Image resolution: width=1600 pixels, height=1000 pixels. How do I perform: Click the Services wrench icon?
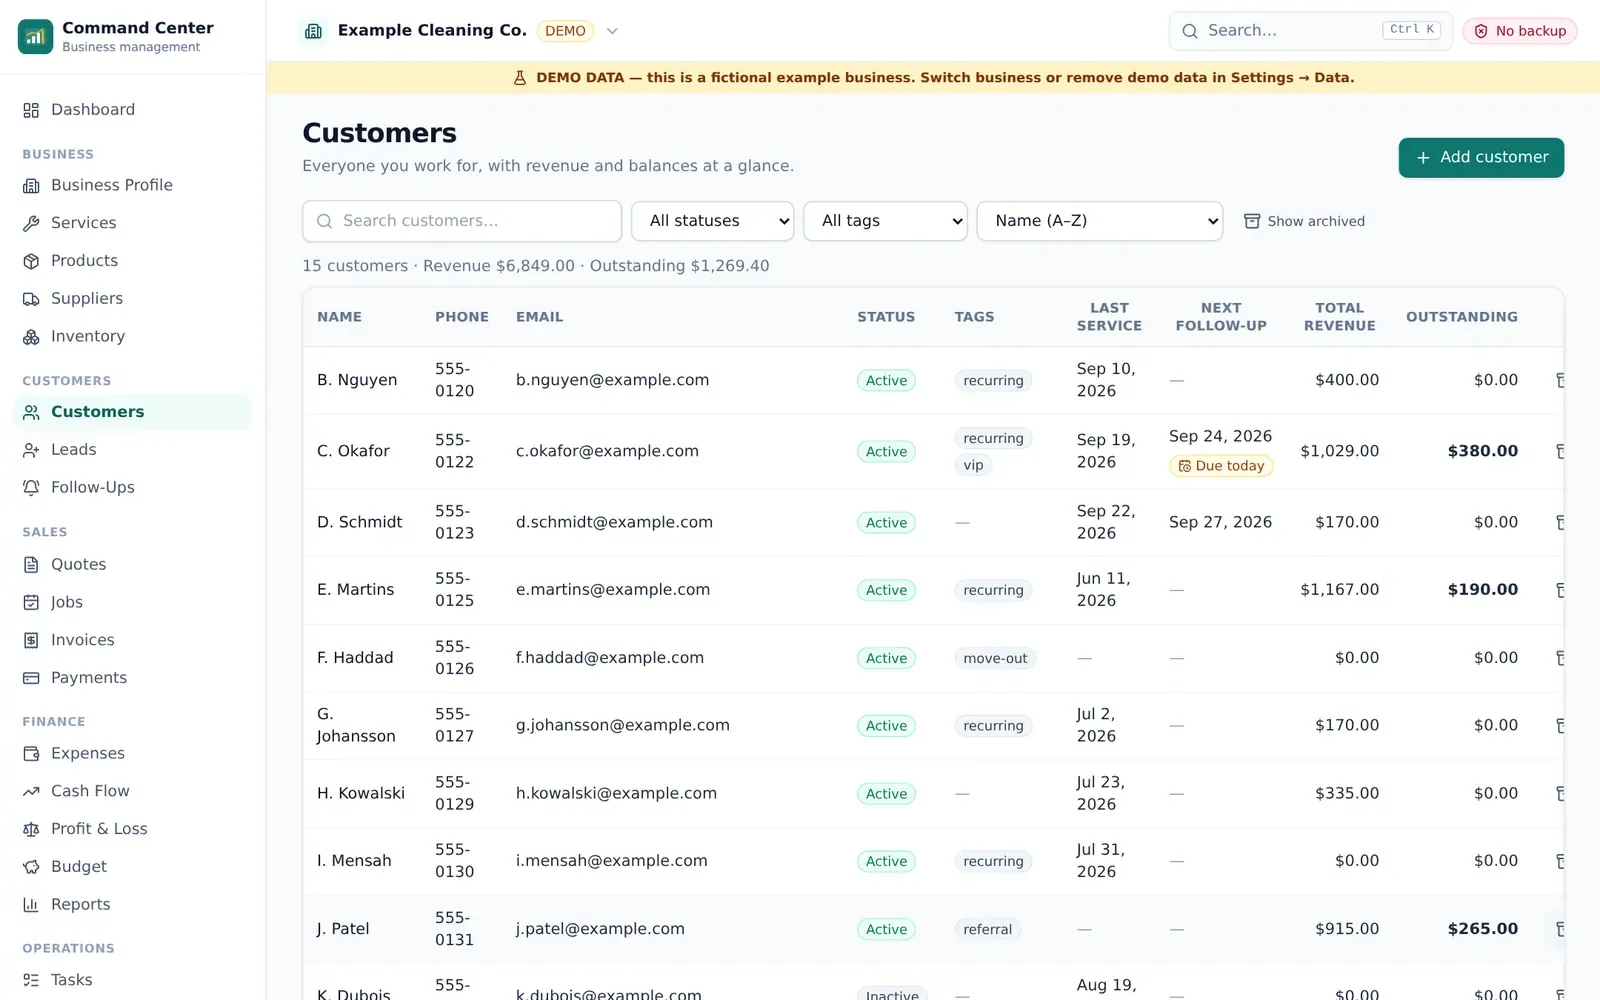coord(31,224)
